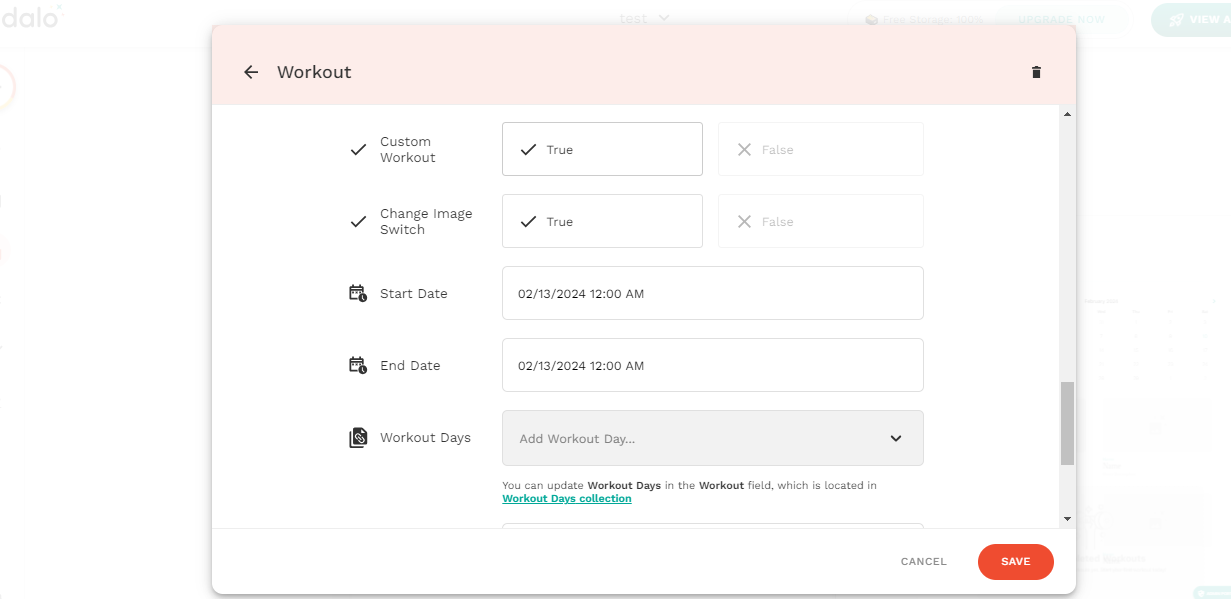Click the Start Date calendar icon

point(358,294)
